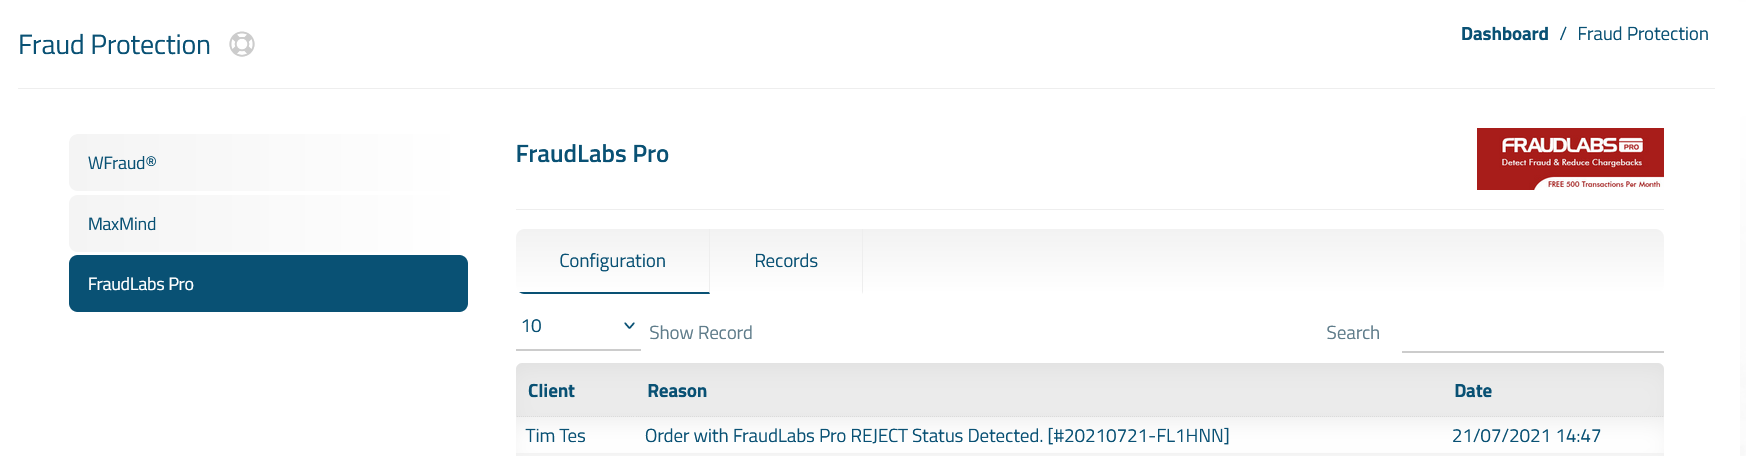Sort table by Reason column

677,391
